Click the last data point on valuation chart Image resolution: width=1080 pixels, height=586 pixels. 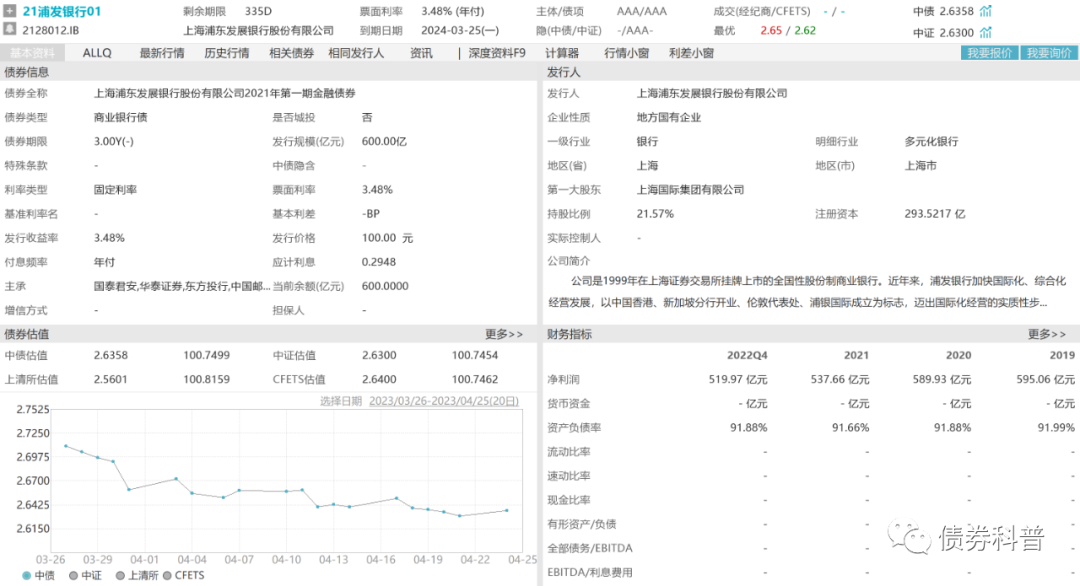(507, 510)
